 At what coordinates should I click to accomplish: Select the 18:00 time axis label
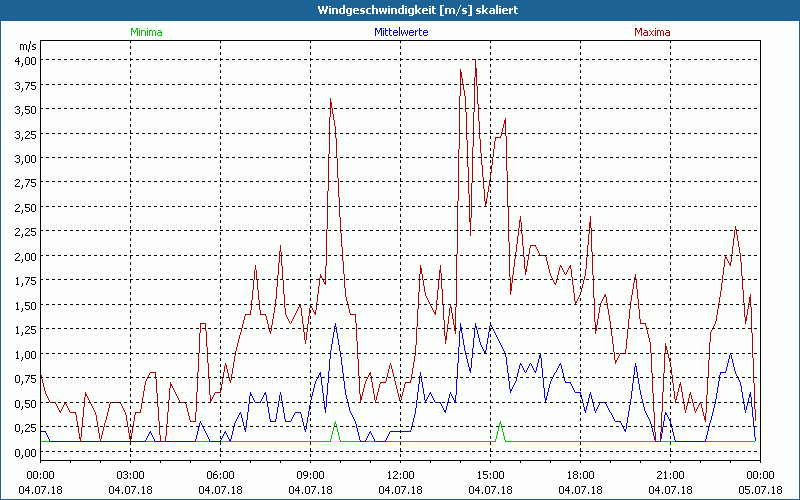click(x=580, y=476)
